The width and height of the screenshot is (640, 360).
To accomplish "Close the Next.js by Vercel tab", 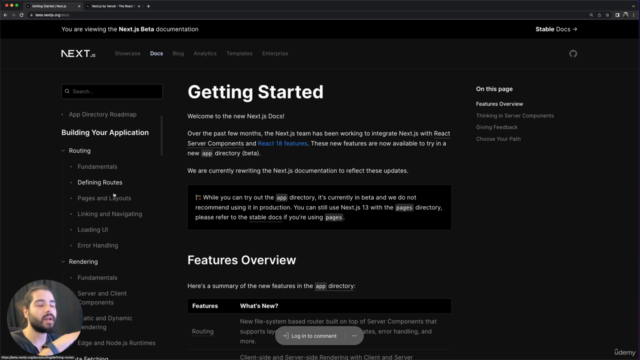I will click(x=139, y=6).
